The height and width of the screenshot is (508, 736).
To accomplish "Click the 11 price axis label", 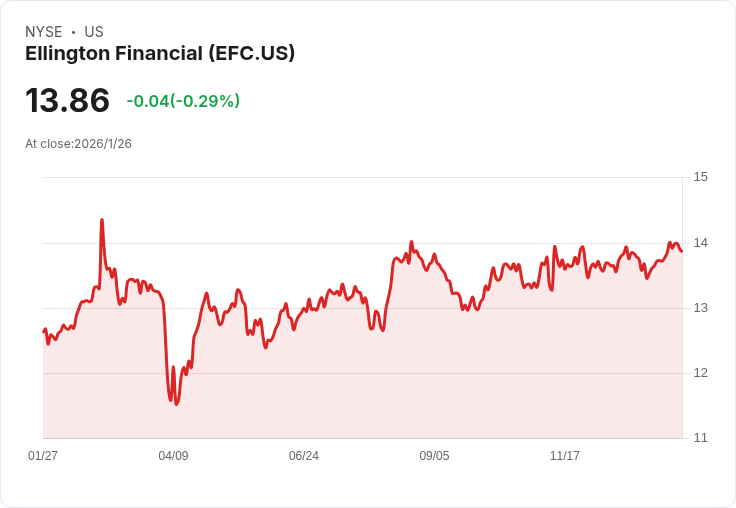I will click(x=700, y=438).
